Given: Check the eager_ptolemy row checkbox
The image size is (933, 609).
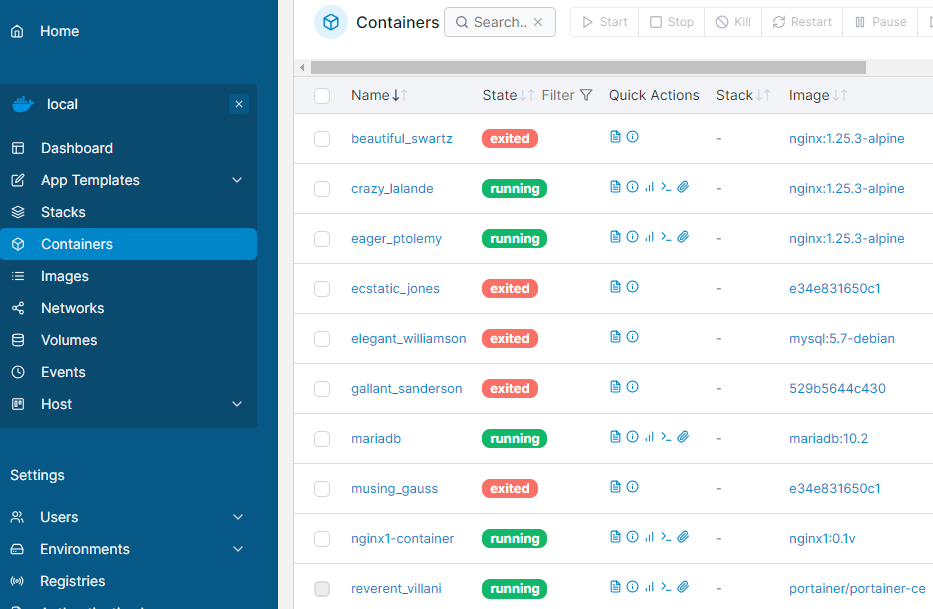Looking at the screenshot, I should (322, 239).
